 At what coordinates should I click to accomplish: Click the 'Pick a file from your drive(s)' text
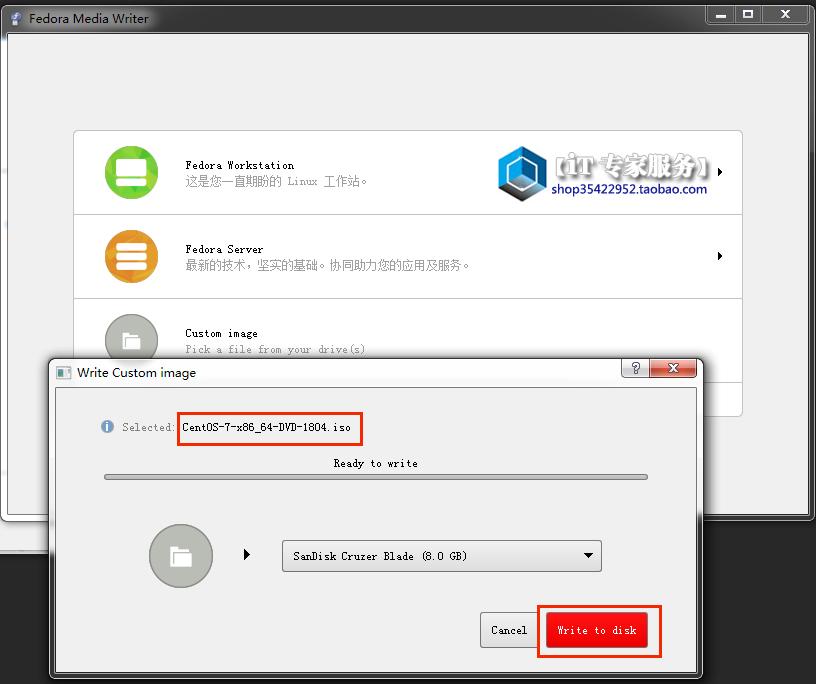275,349
